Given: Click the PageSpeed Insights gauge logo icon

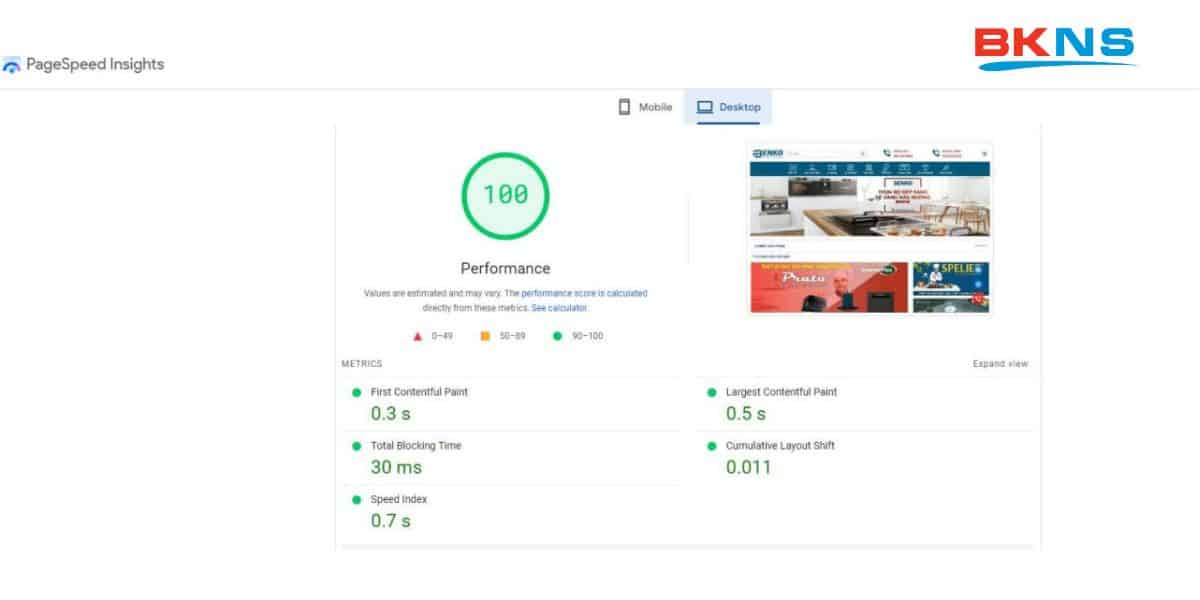Looking at the screenshot, I should click(x=14, y=65).
